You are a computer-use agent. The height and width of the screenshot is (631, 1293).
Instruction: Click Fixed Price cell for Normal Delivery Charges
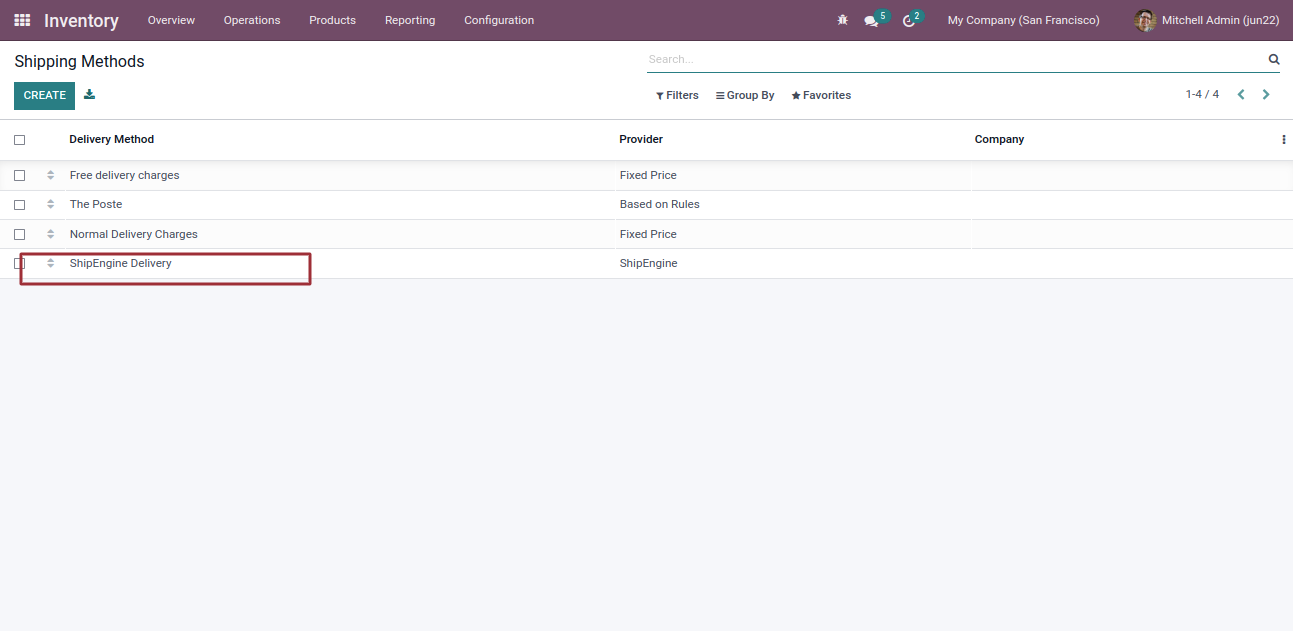click(648, 234)
